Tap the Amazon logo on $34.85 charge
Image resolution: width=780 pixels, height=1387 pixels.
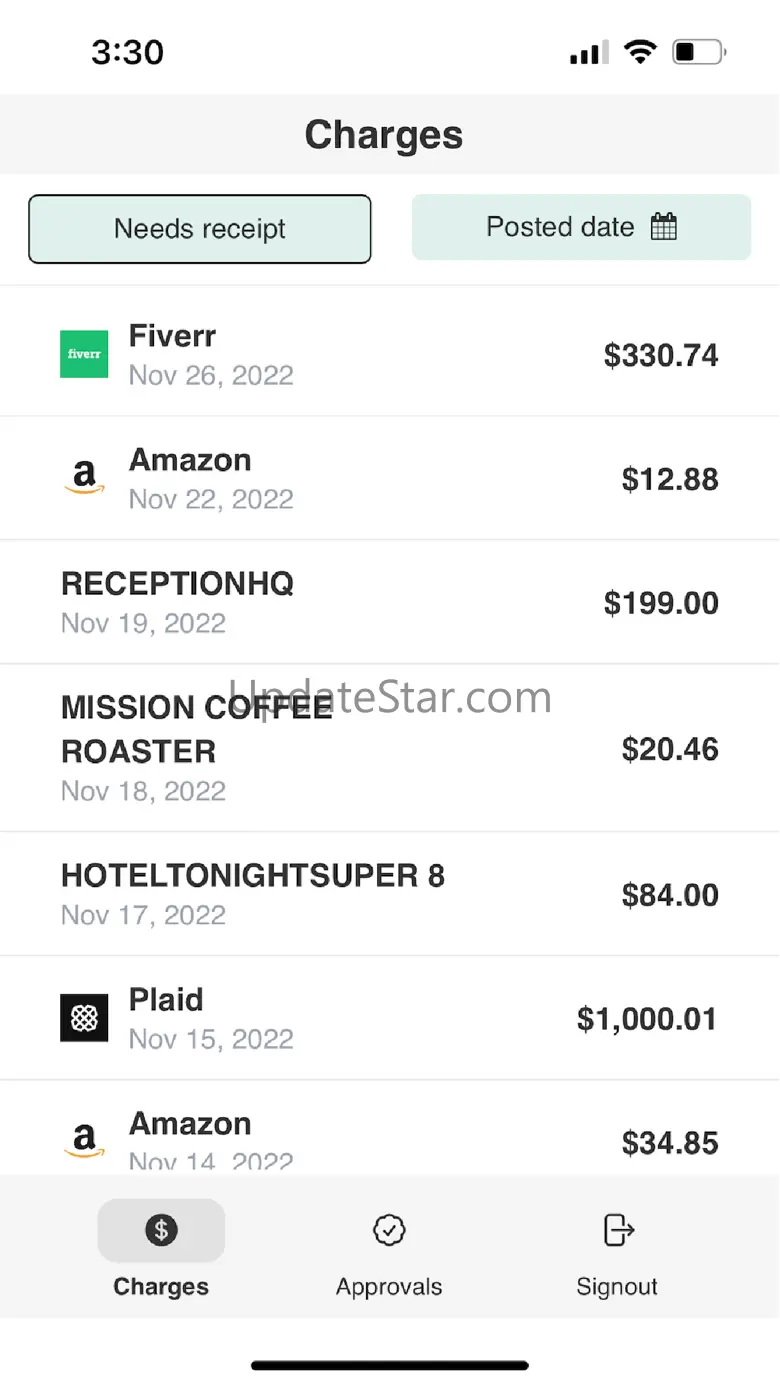pyautogui.click(x=84, y=1141)
